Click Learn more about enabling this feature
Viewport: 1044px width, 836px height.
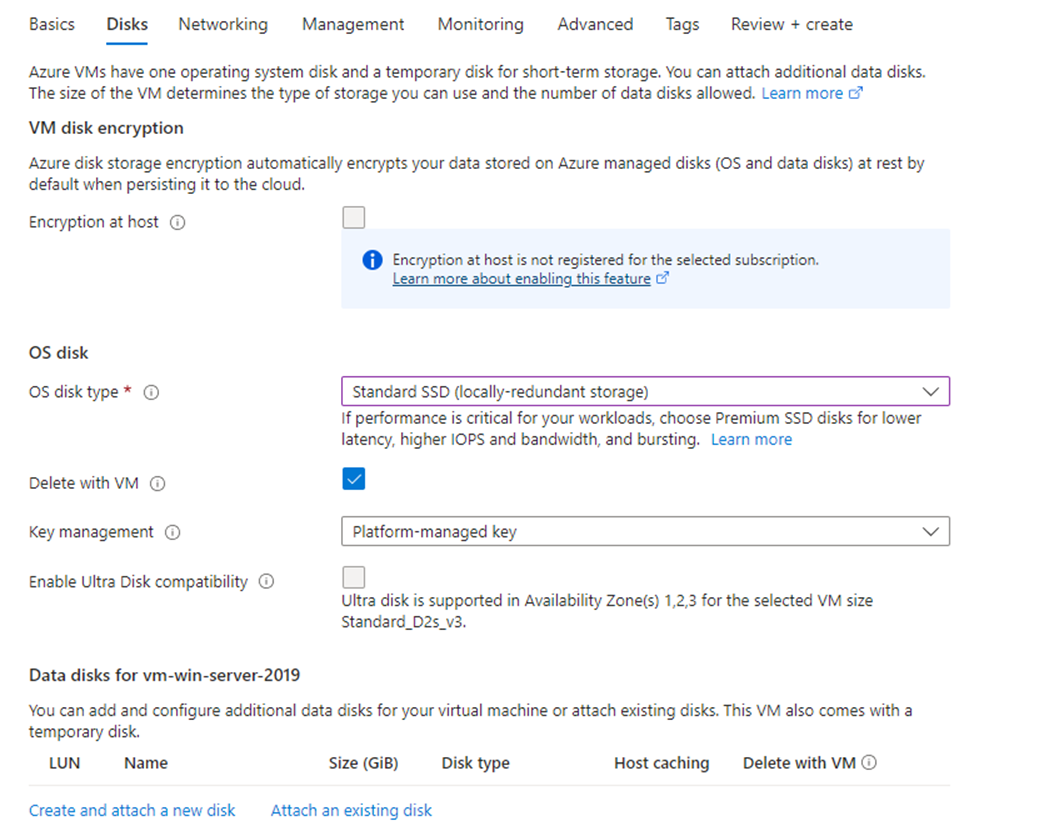[x=522, y=279]
